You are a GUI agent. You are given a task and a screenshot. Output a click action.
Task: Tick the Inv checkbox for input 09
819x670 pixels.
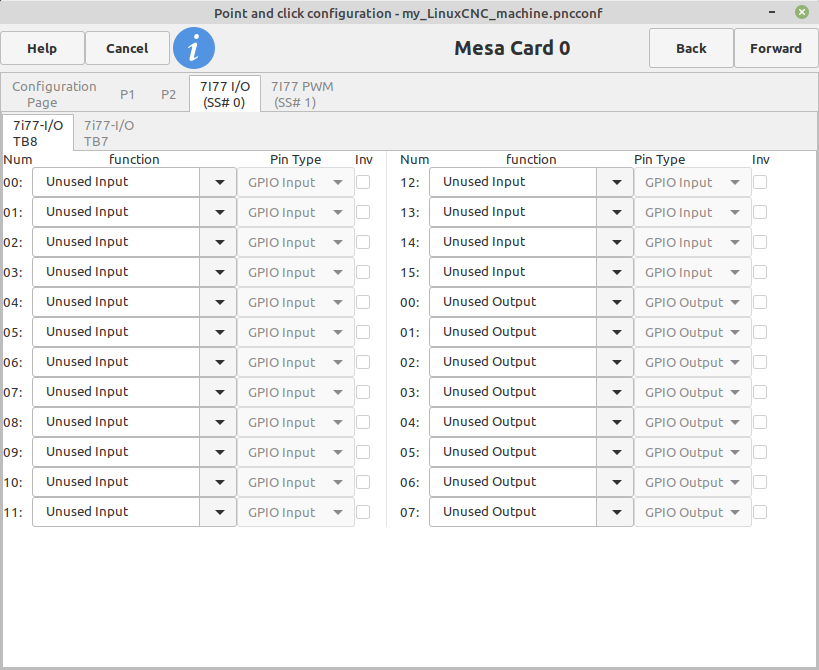(x=363, y=452)
